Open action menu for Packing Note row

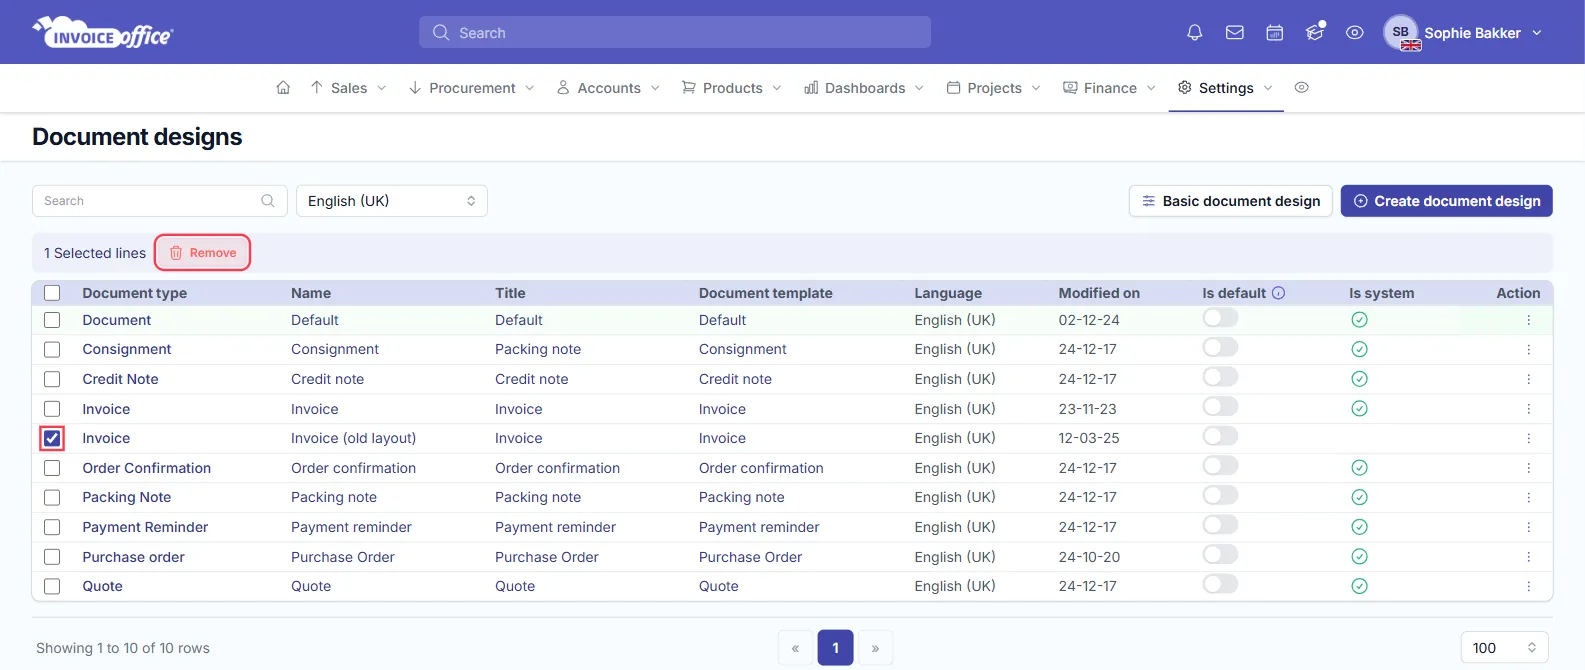pos(1528,498)
